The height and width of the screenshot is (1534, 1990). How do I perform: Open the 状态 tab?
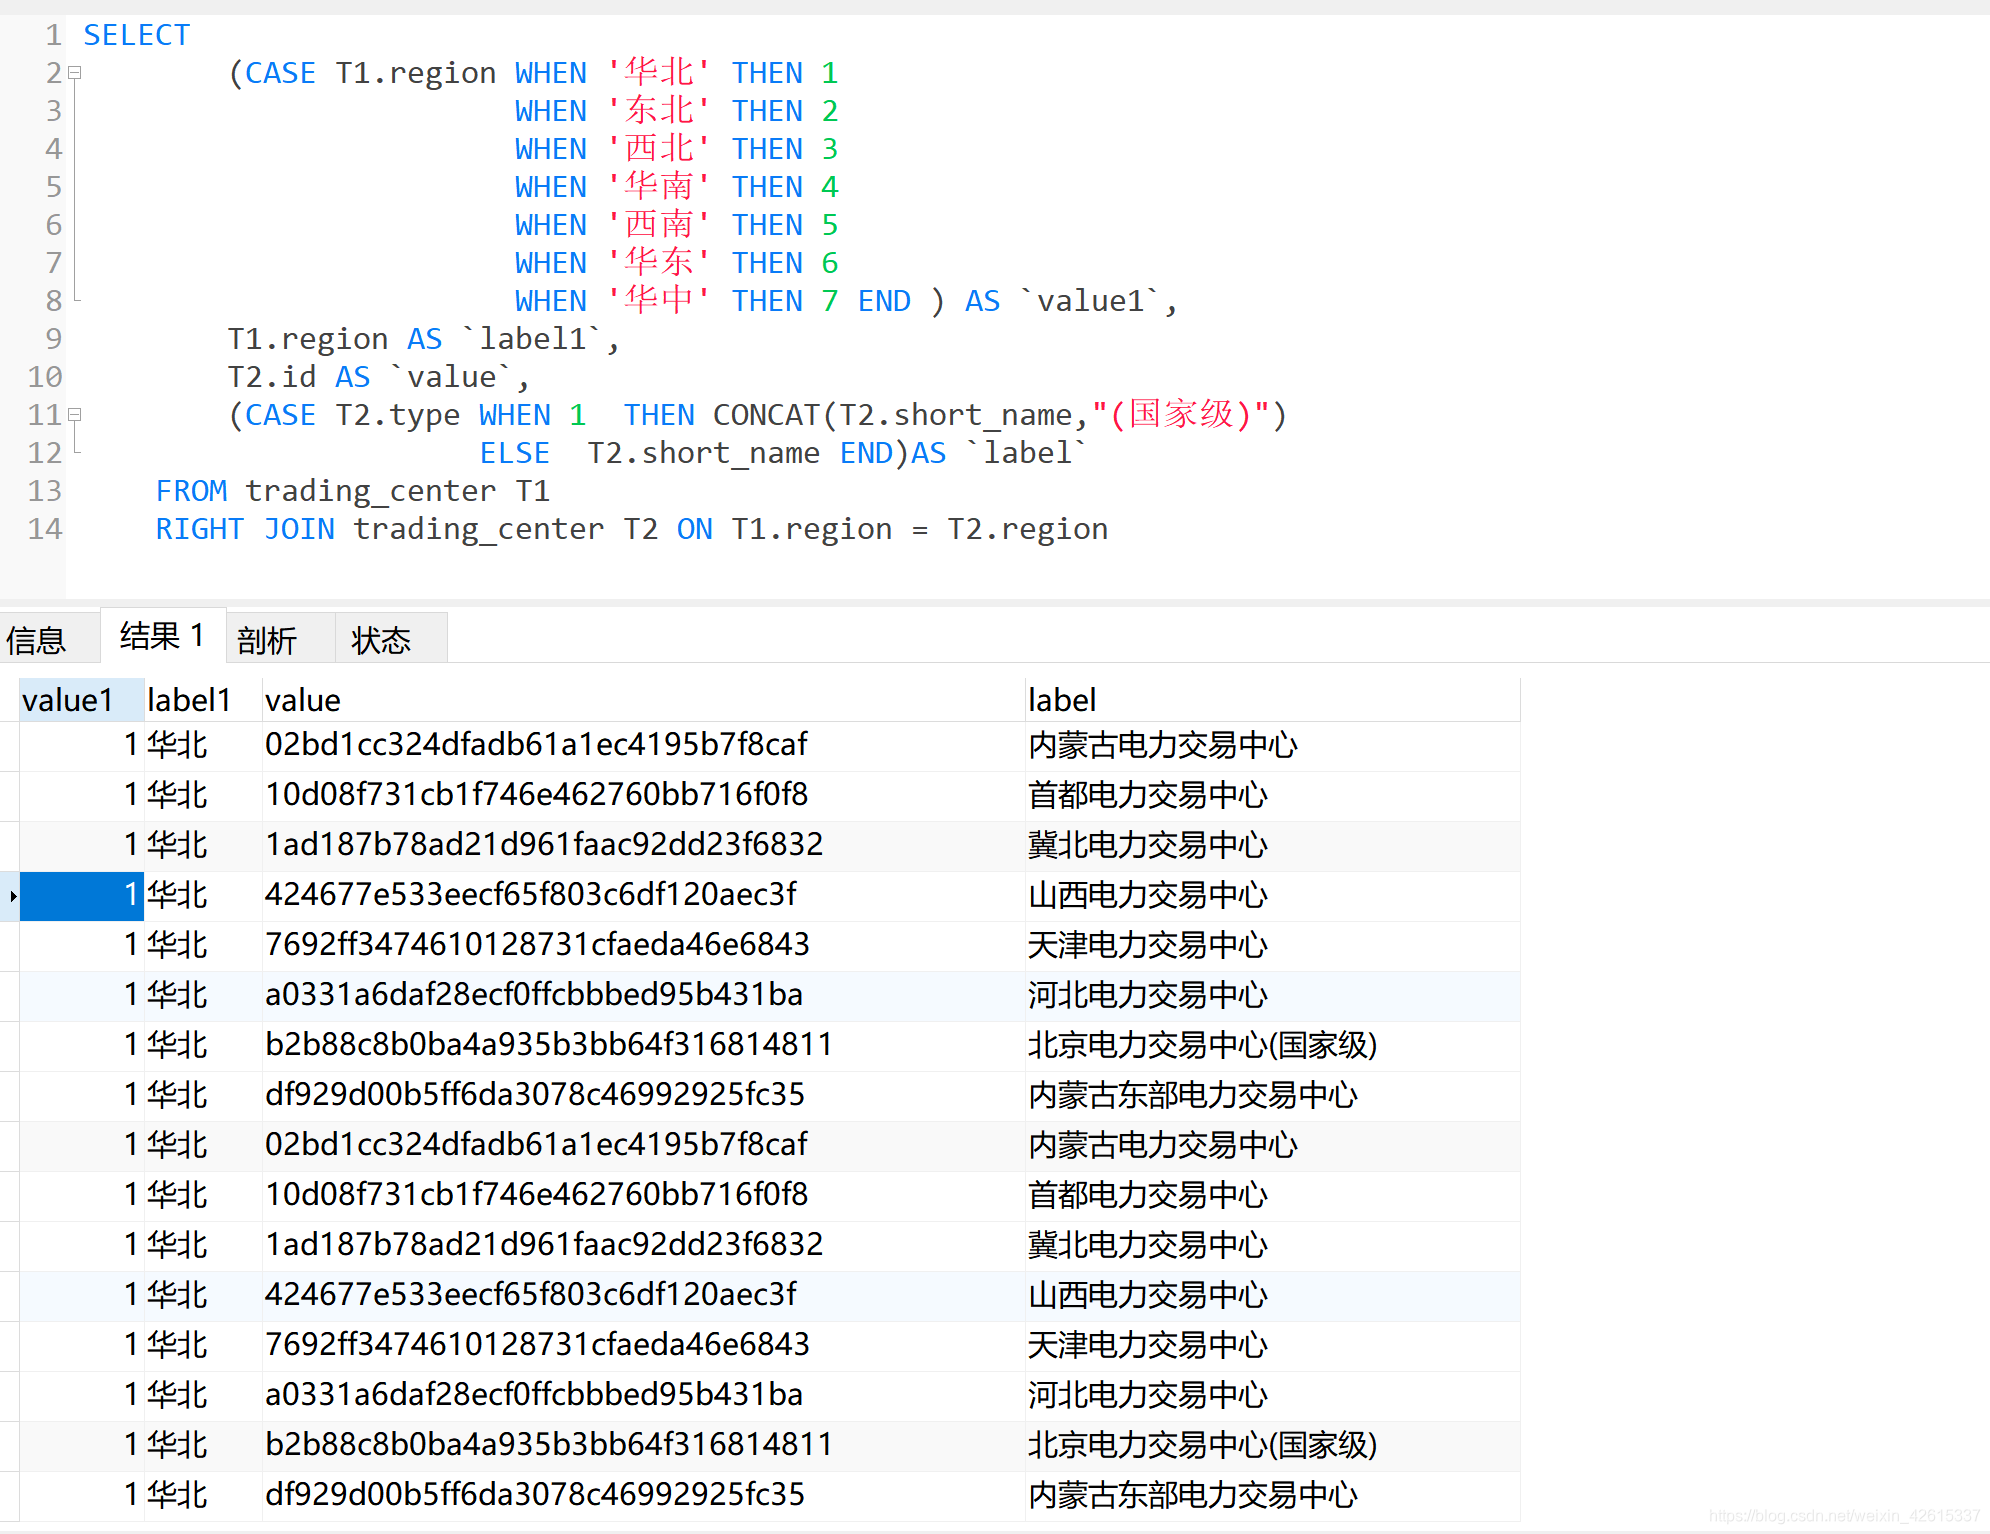tap(381, 640)
